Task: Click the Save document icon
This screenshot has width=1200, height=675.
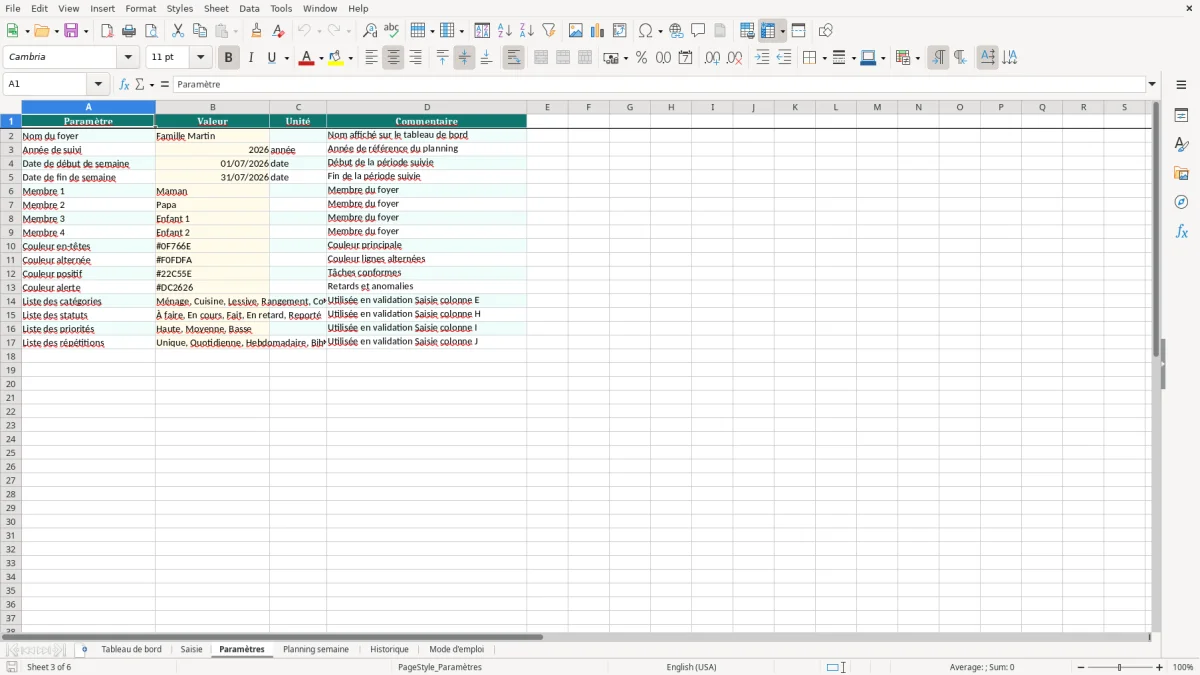Action: pyautogui.click(x=71, y=31)
